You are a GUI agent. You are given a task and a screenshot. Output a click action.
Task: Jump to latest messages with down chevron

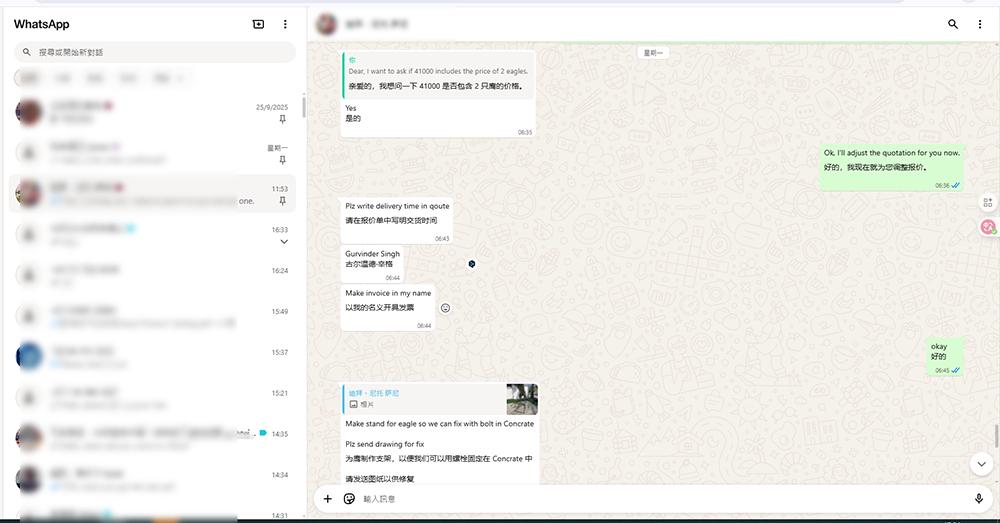[981, 463]
